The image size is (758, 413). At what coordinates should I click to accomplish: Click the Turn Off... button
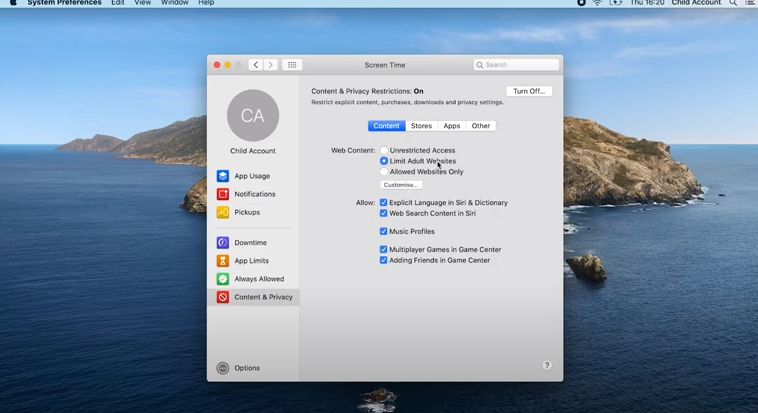coord(529,91)
